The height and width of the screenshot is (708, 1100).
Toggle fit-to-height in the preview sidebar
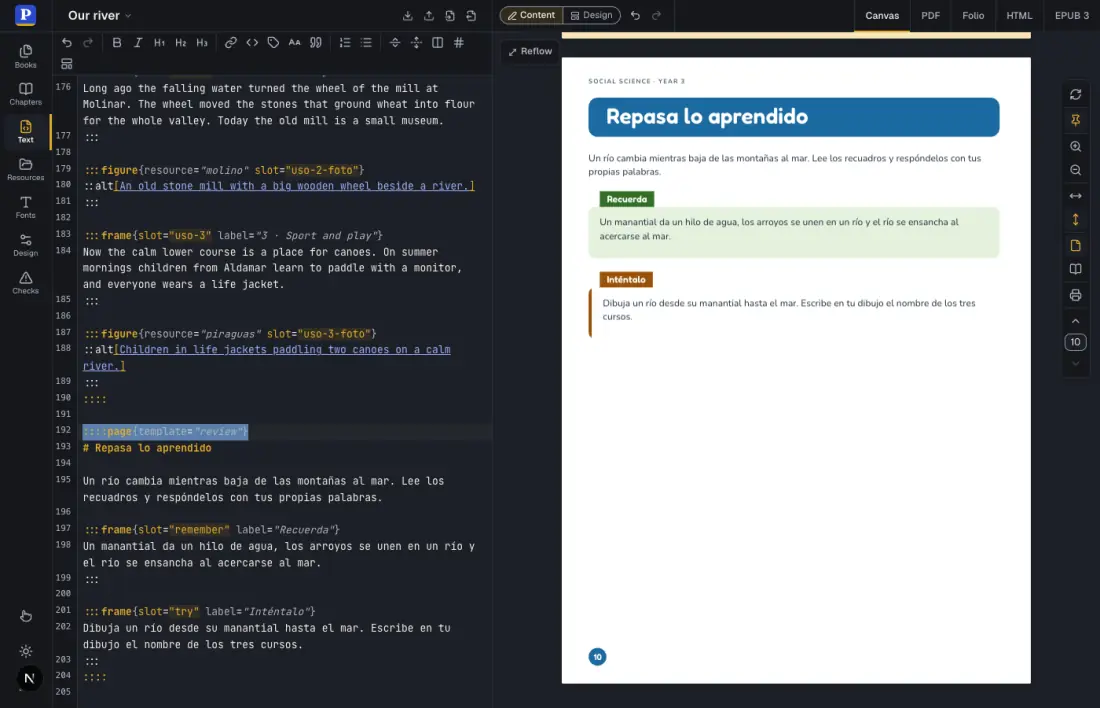pyautogui.click(x=1075, y=220)
